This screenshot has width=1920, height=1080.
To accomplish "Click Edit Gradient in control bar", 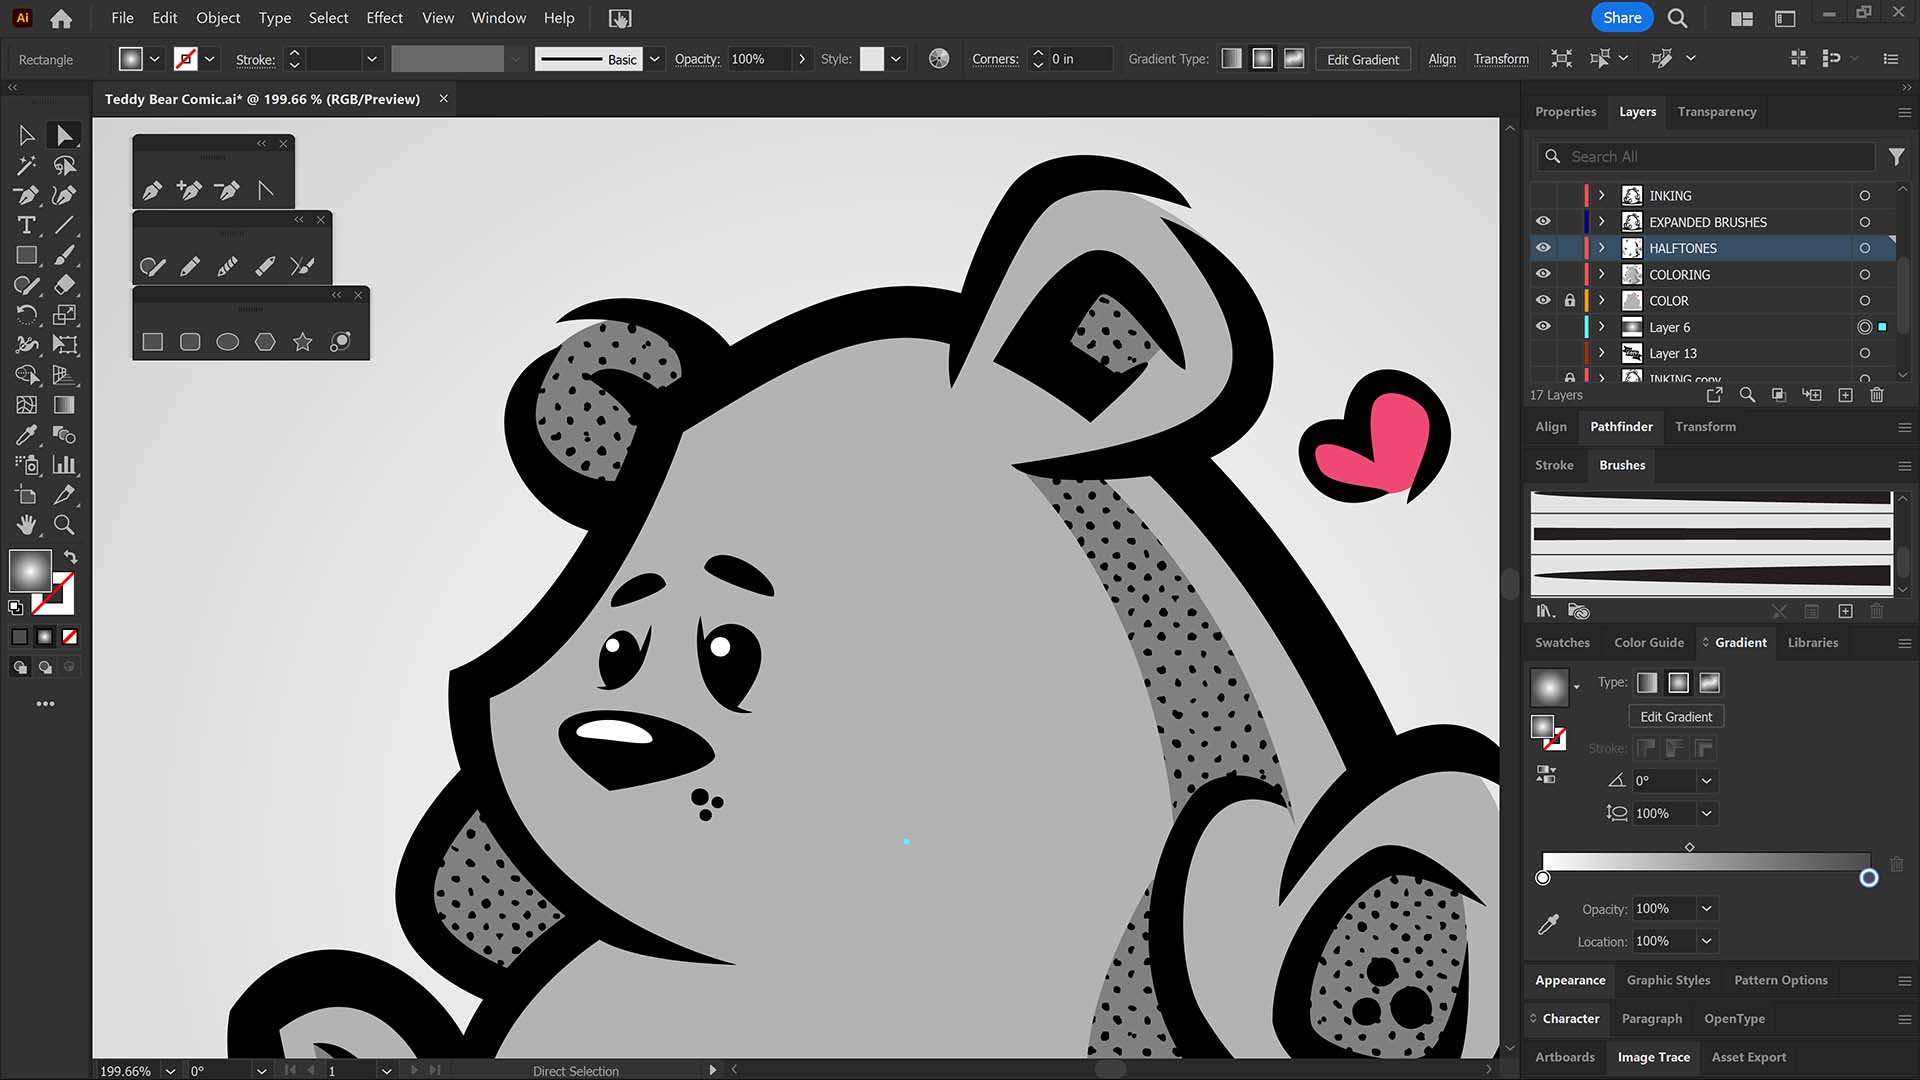I will pyautogui.click(x=1362, y=59).
